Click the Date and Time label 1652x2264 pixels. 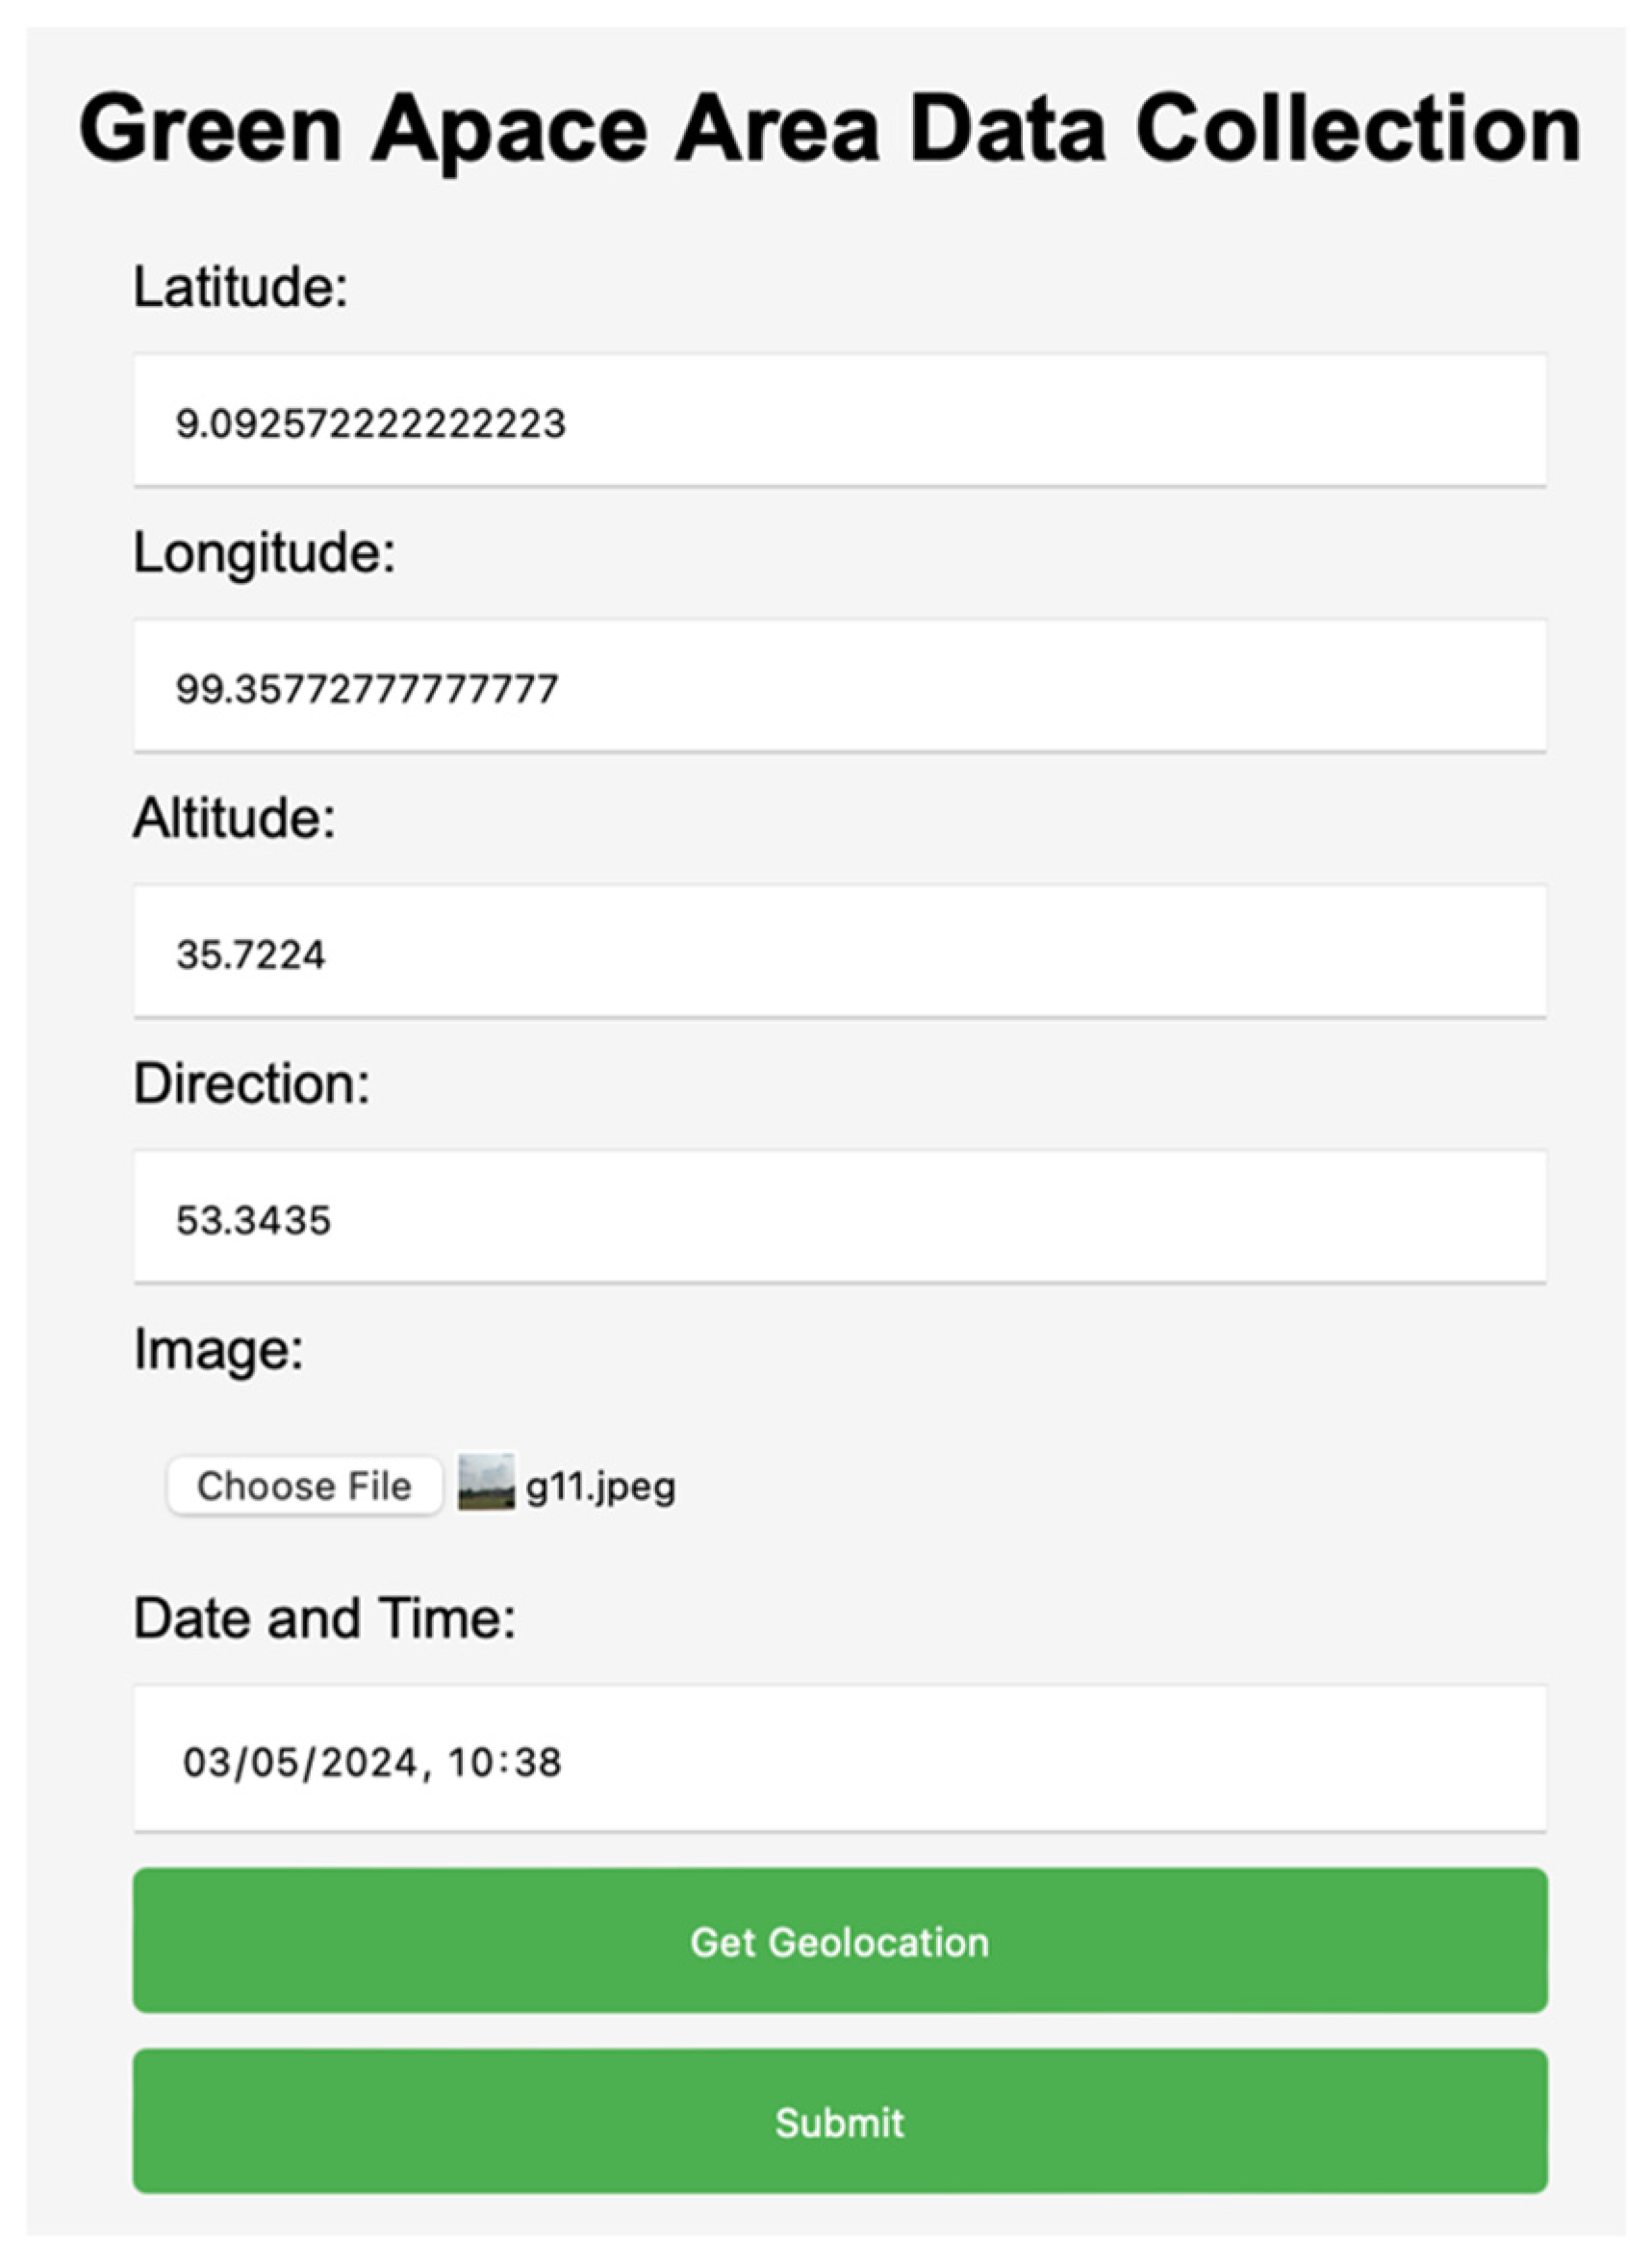tap(324, 1617)
